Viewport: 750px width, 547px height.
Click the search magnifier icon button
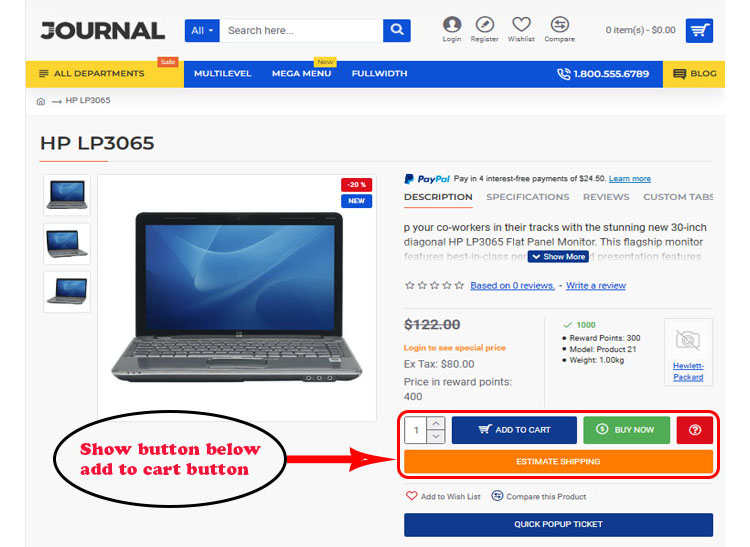(397, 30)
